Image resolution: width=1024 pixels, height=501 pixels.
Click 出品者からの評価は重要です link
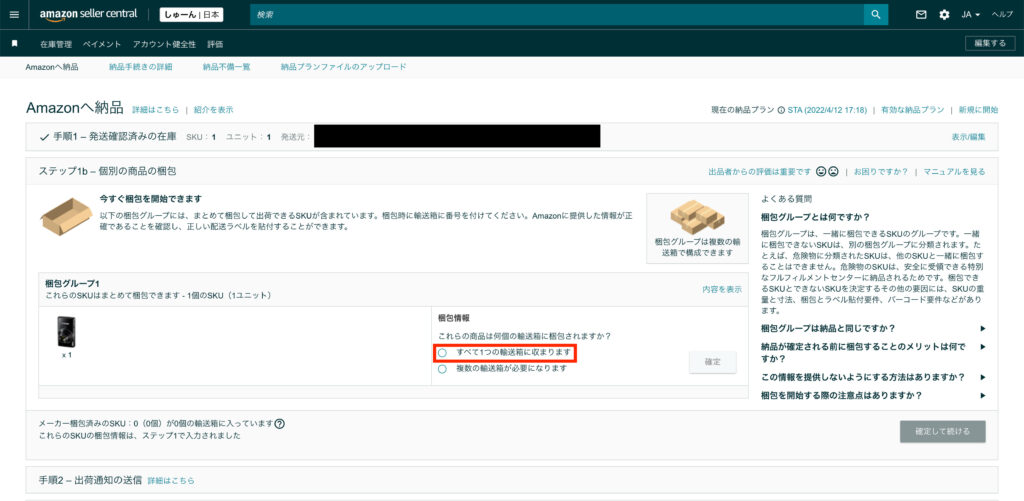tap(760, 172)
